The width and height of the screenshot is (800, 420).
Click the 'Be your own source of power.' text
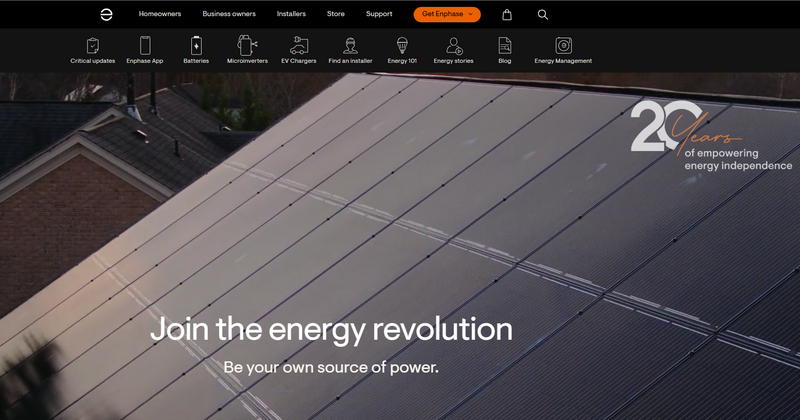tap(331, 367)
